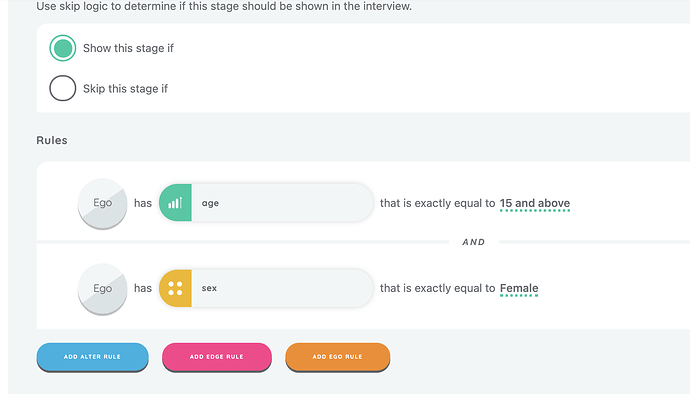Click 'that is exactly equal to' in sex rule
The image size is (690, 394).
[437, 288]
